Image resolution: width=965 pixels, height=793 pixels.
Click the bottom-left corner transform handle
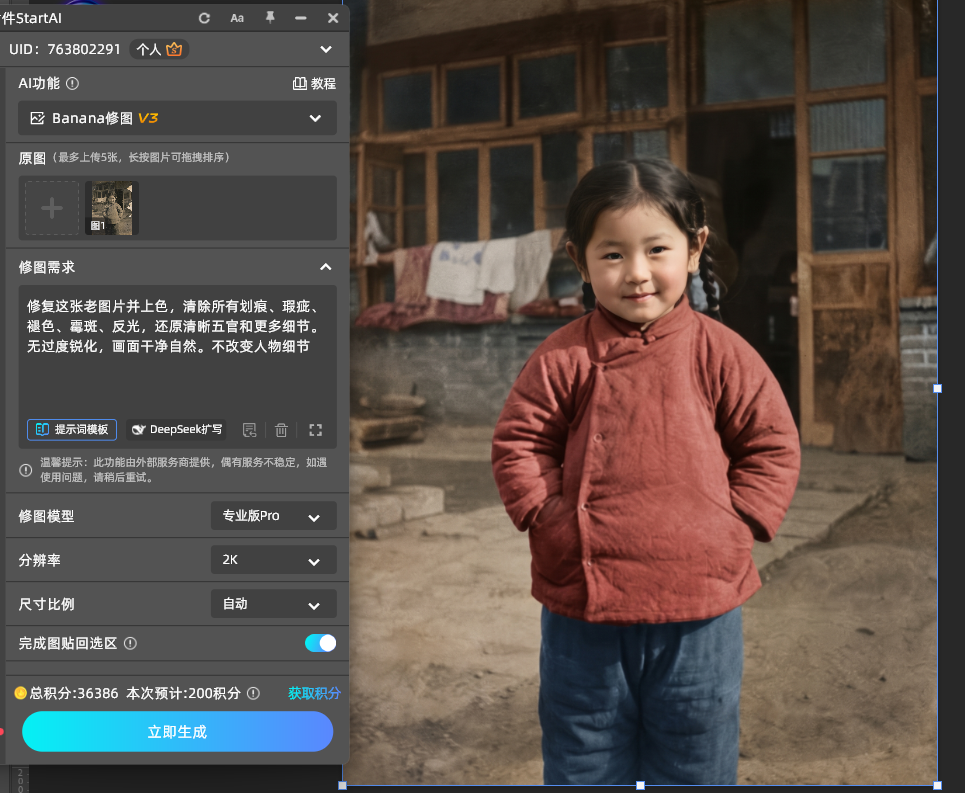[343, 786]
